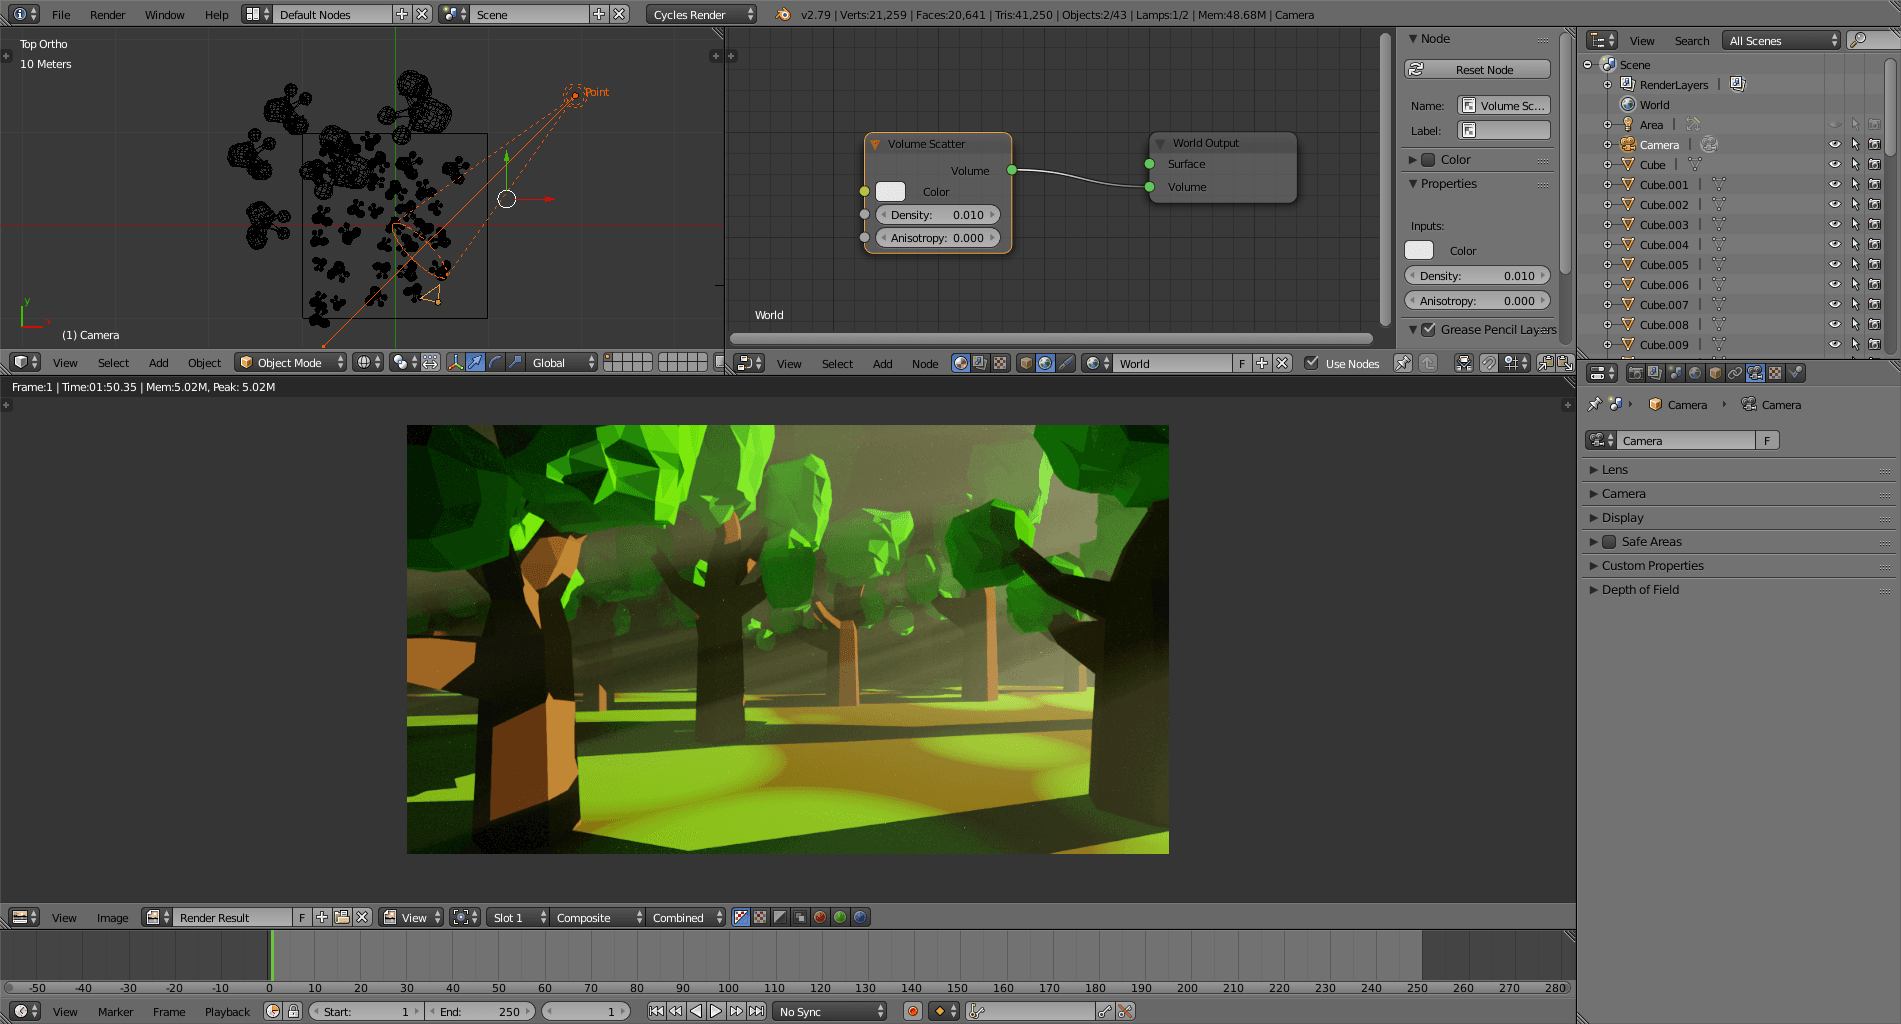Open the Render menu in the top bar
1901x1024 pixels.
[107, 14]
